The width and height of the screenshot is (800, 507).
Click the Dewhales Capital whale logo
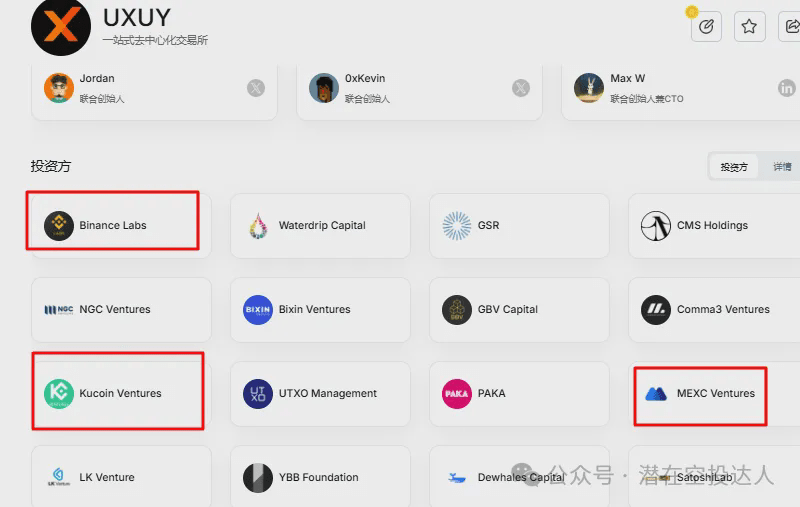click(457, 478)
